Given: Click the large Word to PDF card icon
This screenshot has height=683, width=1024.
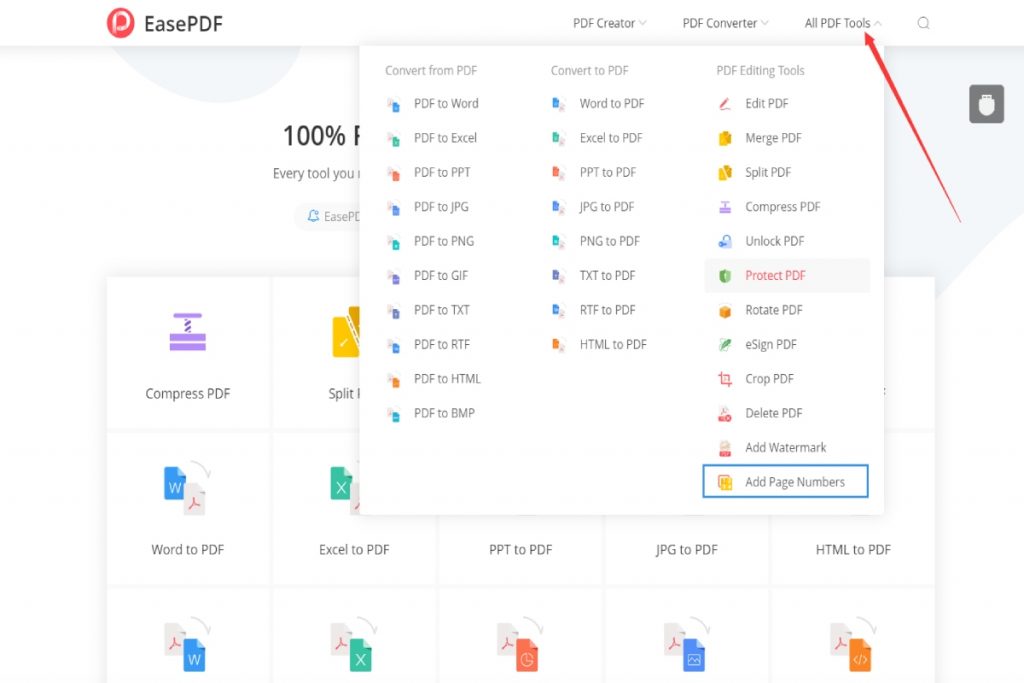Looking at the screenshot, I should point(187,488).
